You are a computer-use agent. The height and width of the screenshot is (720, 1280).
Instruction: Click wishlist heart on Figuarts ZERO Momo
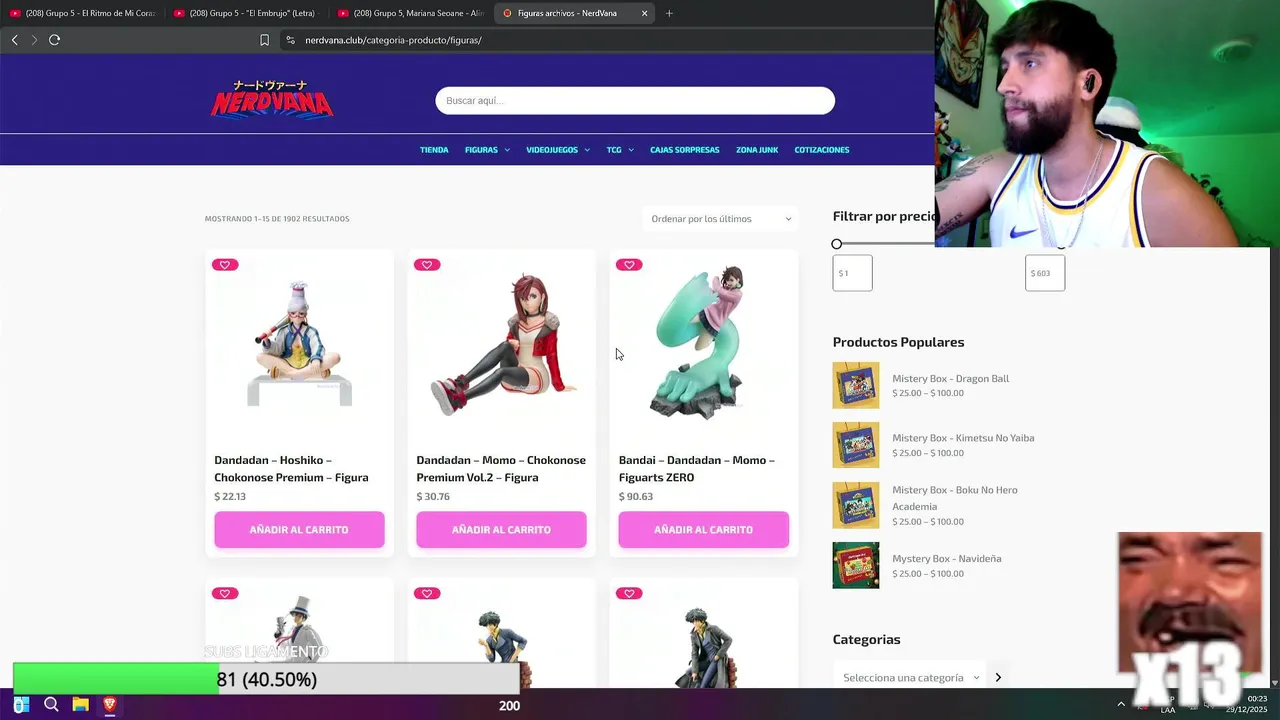(629, 265)
